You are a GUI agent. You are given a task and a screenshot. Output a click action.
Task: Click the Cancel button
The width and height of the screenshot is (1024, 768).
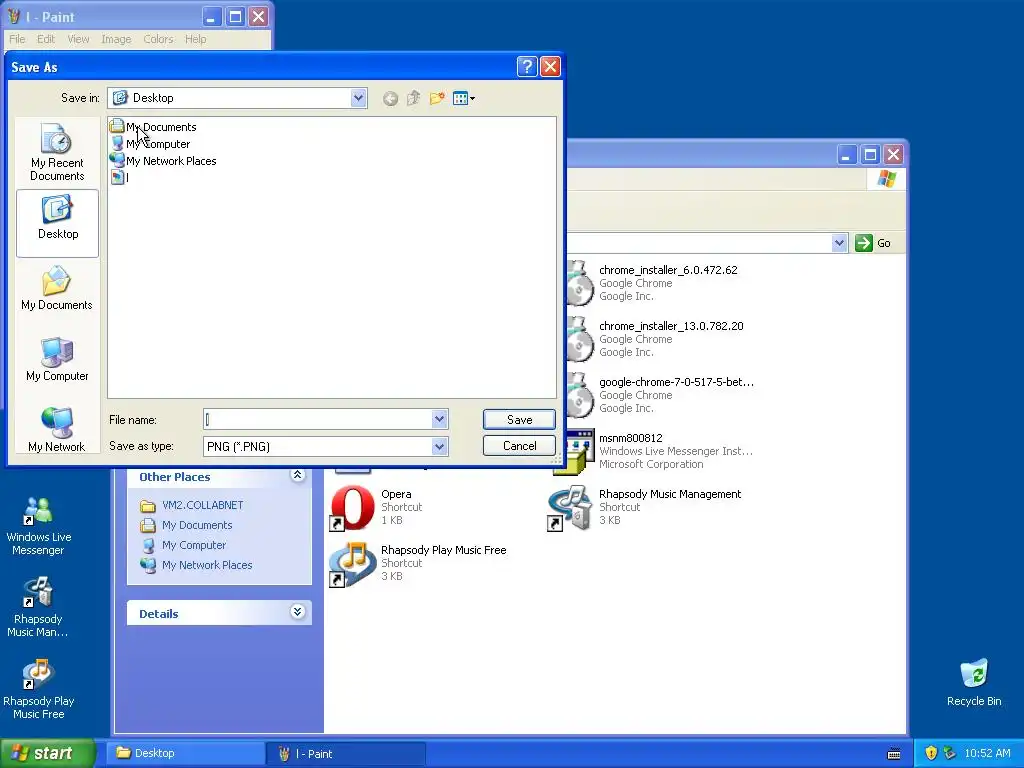pyautogui.click(x=519, y=446)
